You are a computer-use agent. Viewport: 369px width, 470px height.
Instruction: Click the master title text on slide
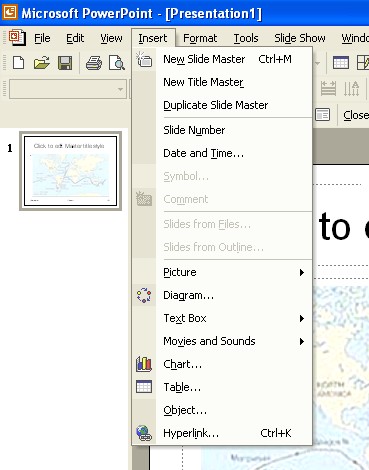[x=343, y=227]
